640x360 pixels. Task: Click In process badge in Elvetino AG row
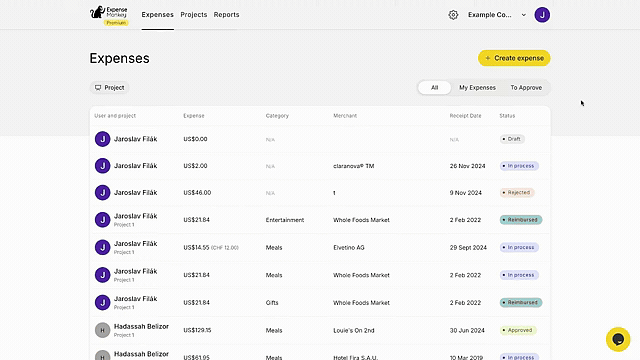coord(519,247)
